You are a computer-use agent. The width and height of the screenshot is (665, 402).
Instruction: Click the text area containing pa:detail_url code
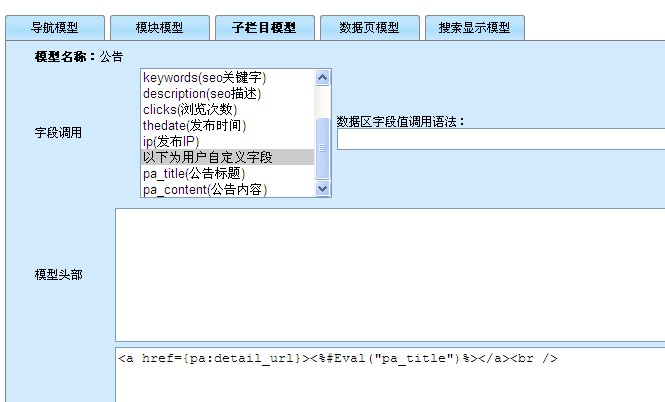click(x=390, y=375)
